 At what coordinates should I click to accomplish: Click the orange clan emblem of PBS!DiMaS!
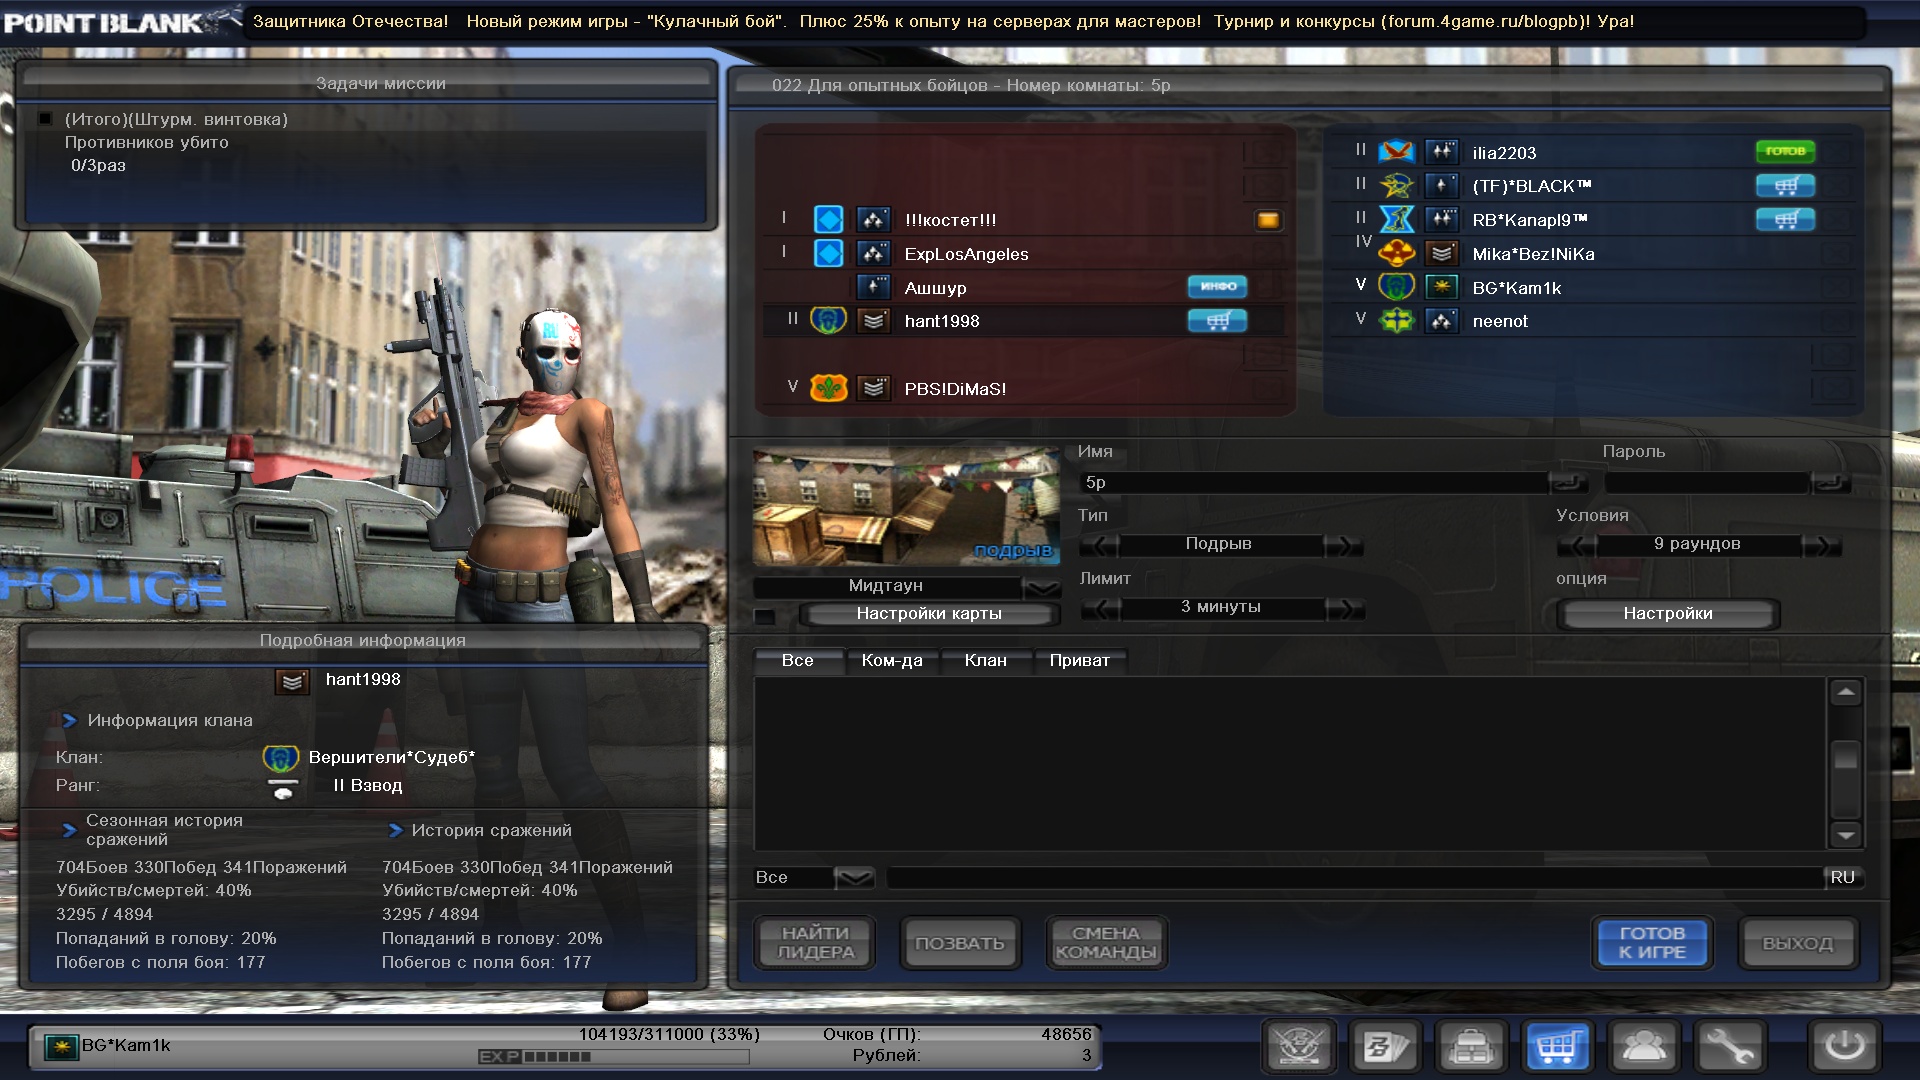pyautogui.click(x=828, y=388)
